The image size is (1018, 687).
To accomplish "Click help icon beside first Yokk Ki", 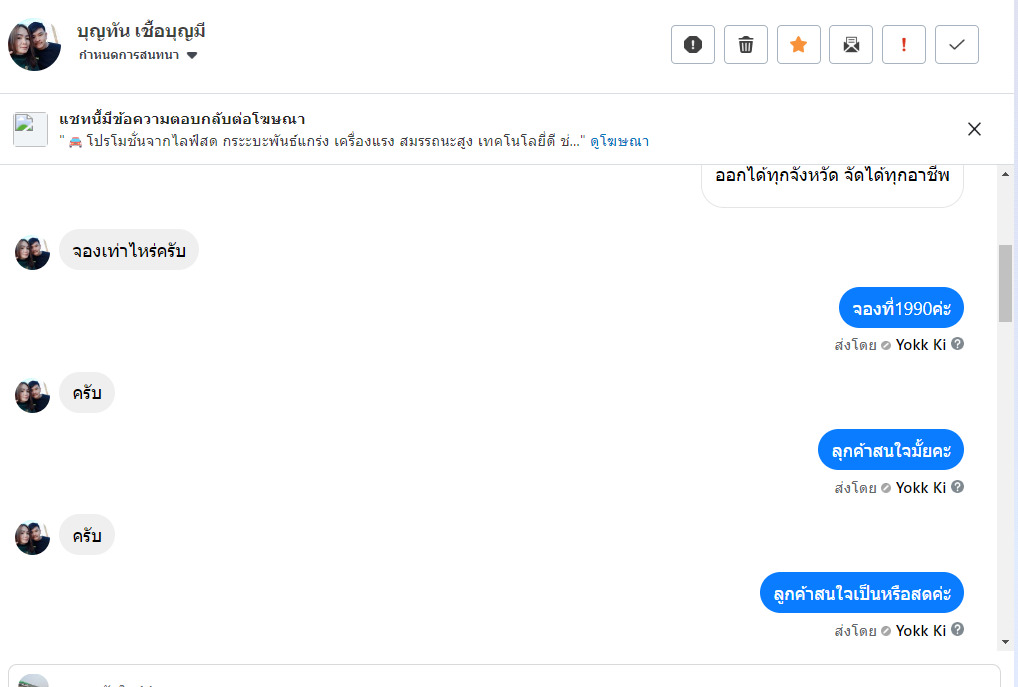I will (x=957, y=344).
